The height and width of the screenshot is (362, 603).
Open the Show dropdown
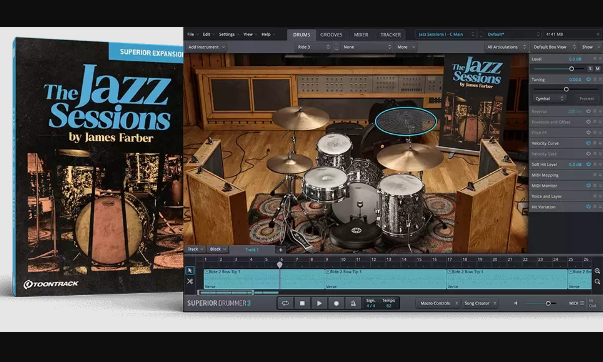(x=590, y=47)
